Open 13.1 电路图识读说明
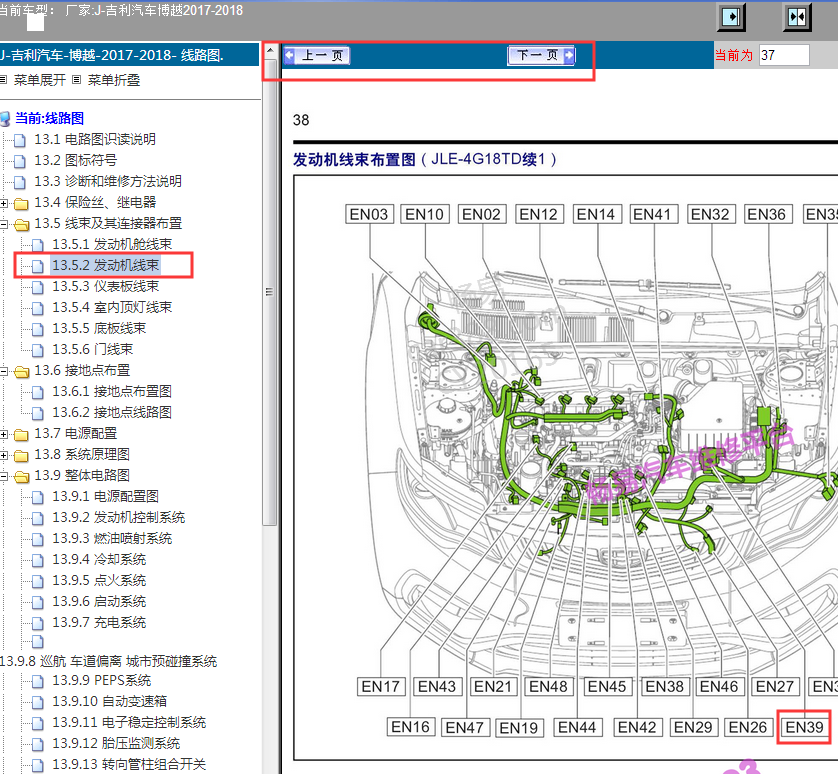The width and height of the screenshot is (838, 774). (x=95, y=140)
